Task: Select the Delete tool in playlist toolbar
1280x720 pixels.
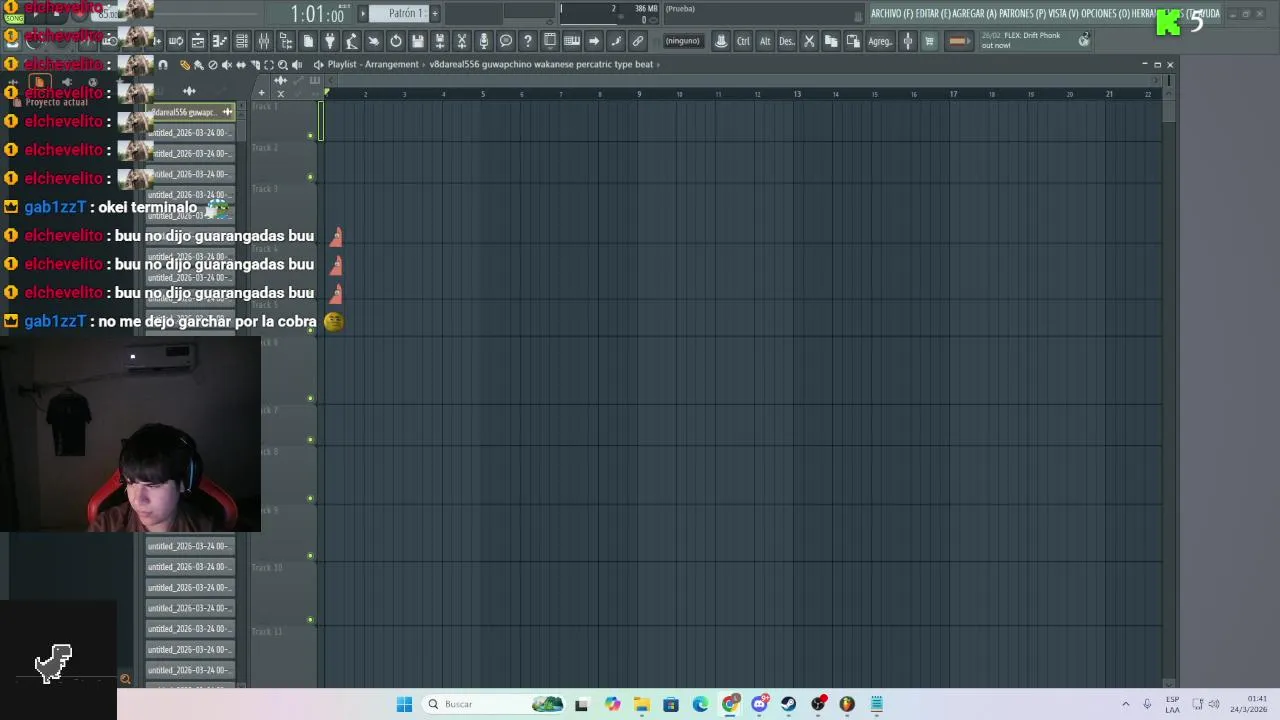Action: point(212,65)
